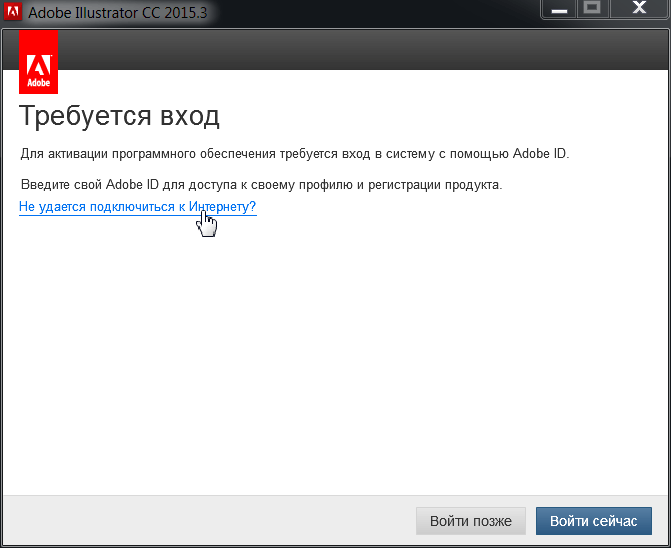Screen dimensions: 671x548
Task: Click the Illustrator icon in title bar
Action: (12, 11)
